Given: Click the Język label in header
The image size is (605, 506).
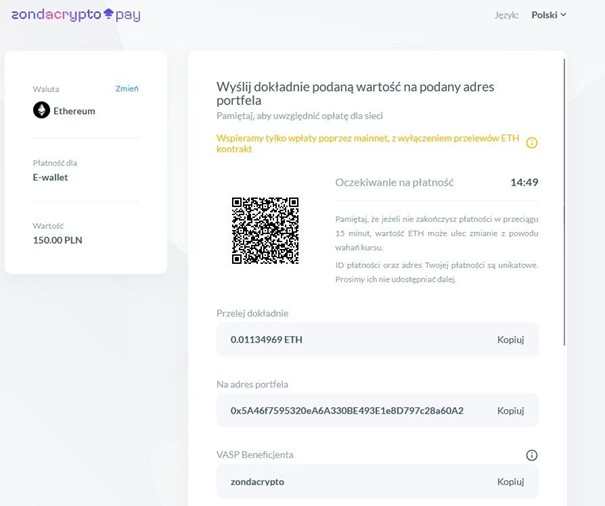Looking at the screenshot, I should (508, 15).
